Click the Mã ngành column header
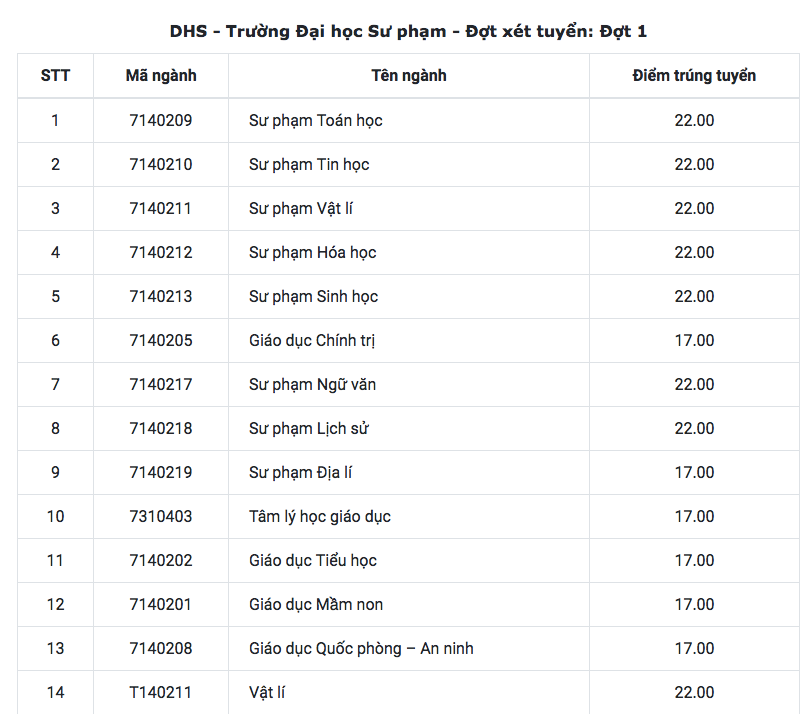The width and height of the screenshot is (804, 714). point(161,76)
